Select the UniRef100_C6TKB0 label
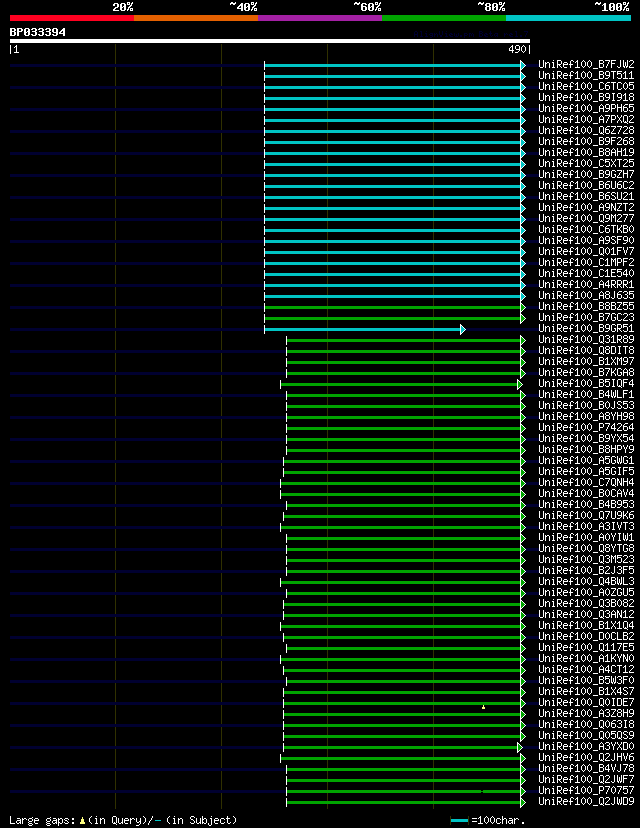 [586, 230]
